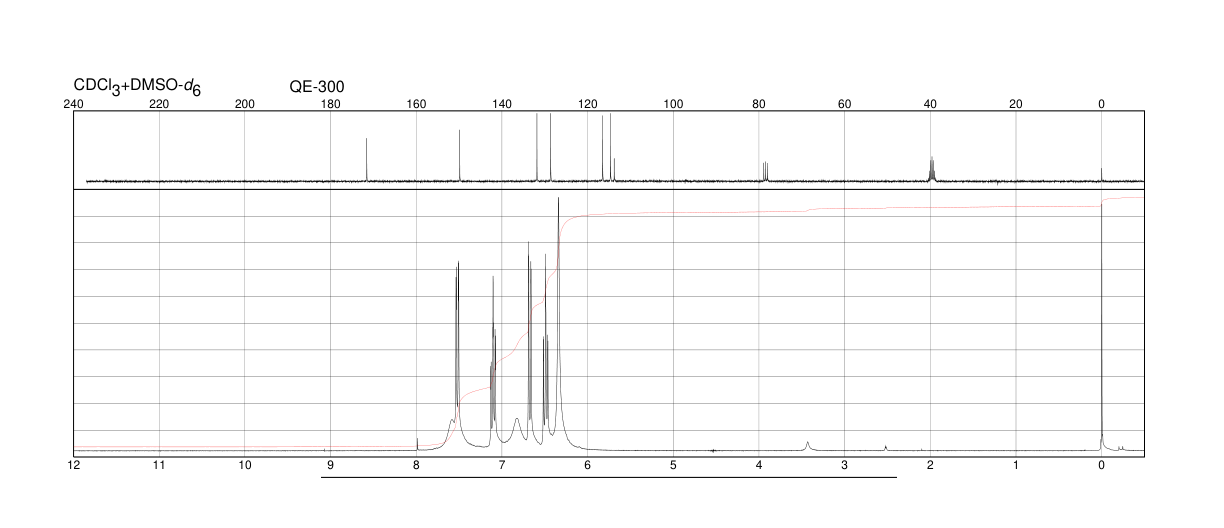Click the 8 tick label on proton axis
This screenshot has width=1224, height=528.
416,466
